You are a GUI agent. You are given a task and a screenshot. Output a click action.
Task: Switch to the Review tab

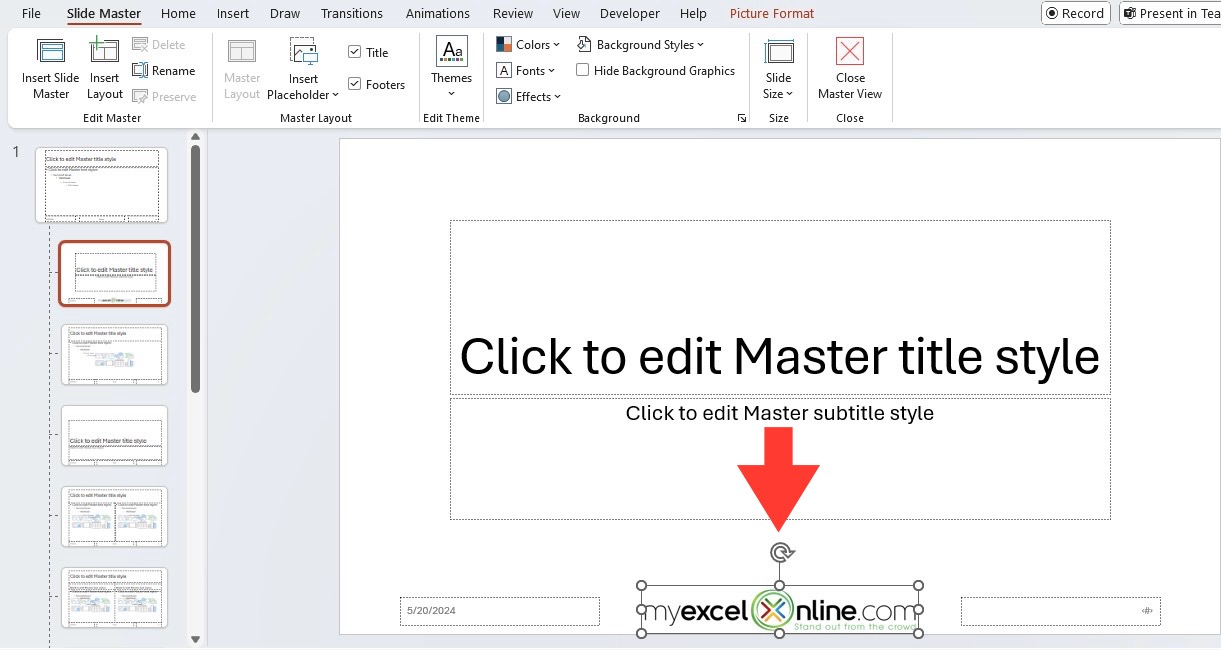pyautogui.click(x=513, y=13)
